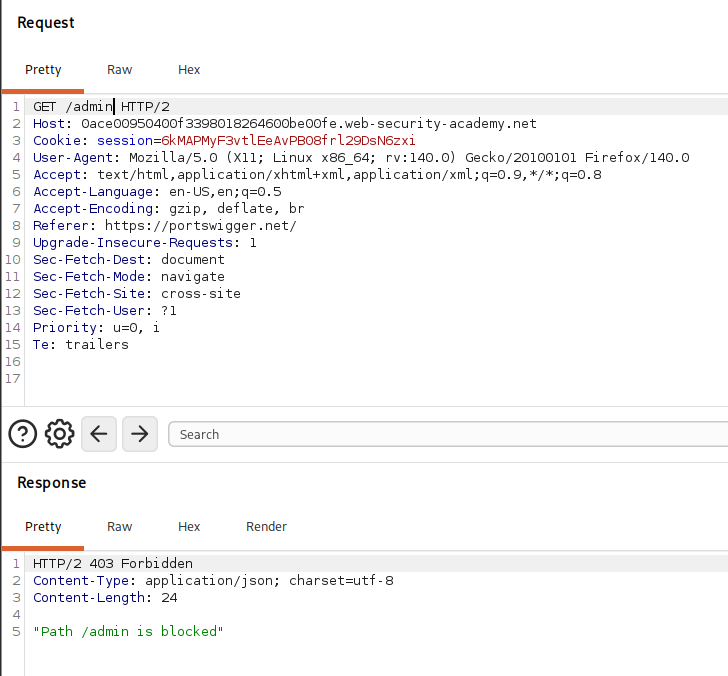Screen dimensions: 728x676
Task: Switch to the Request Hex tab
Action: 189,70
